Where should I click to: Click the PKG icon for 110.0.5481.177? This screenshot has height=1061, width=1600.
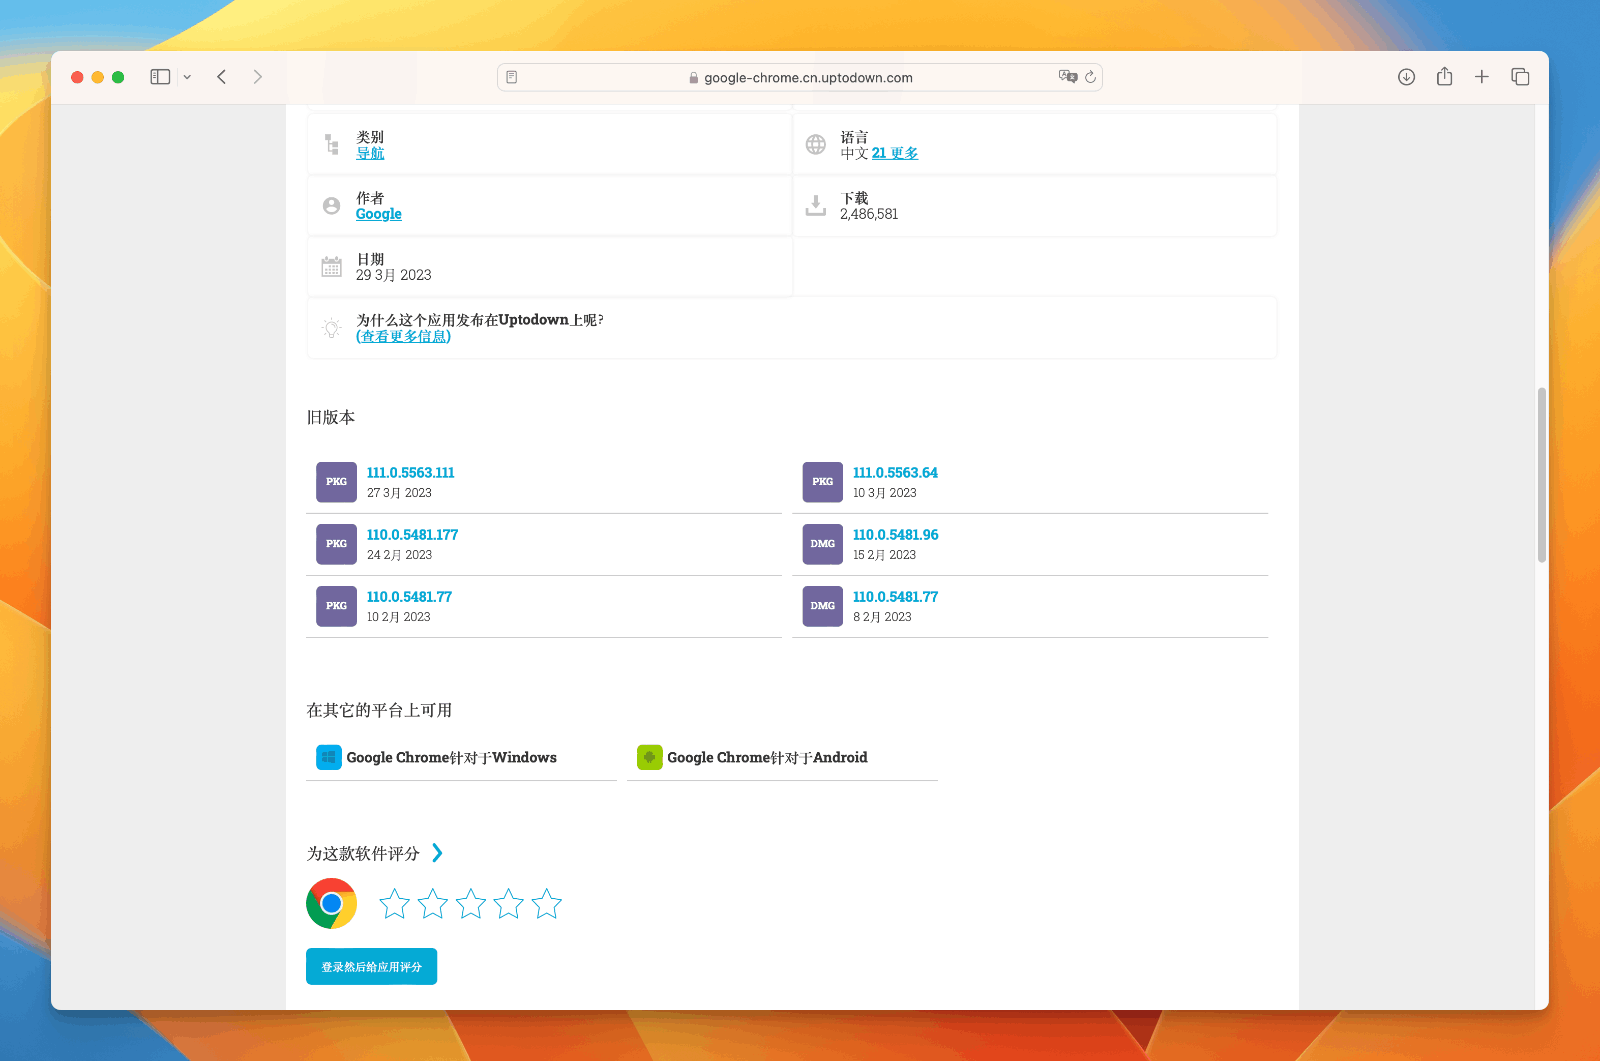coord(336,544)
